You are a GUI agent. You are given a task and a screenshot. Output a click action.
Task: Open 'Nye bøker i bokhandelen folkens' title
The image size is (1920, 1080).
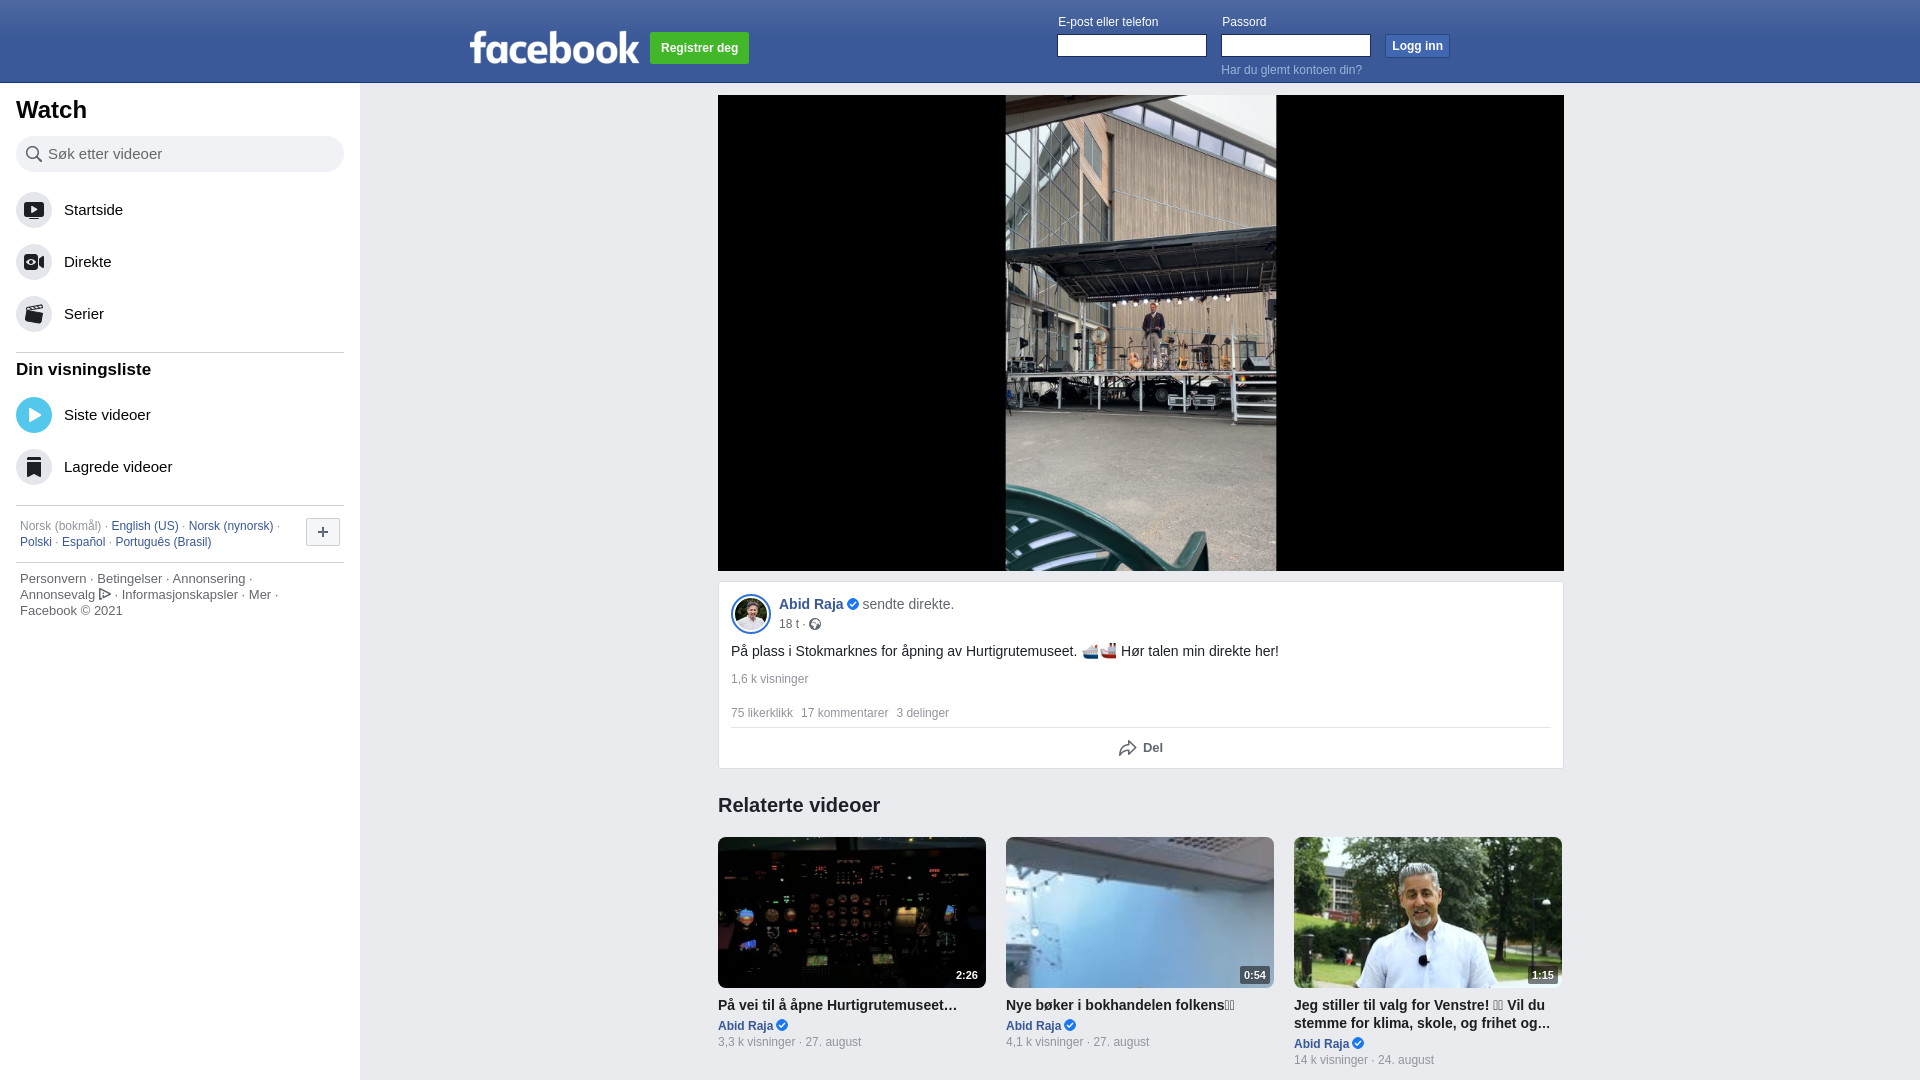tap(1120, 1005)
